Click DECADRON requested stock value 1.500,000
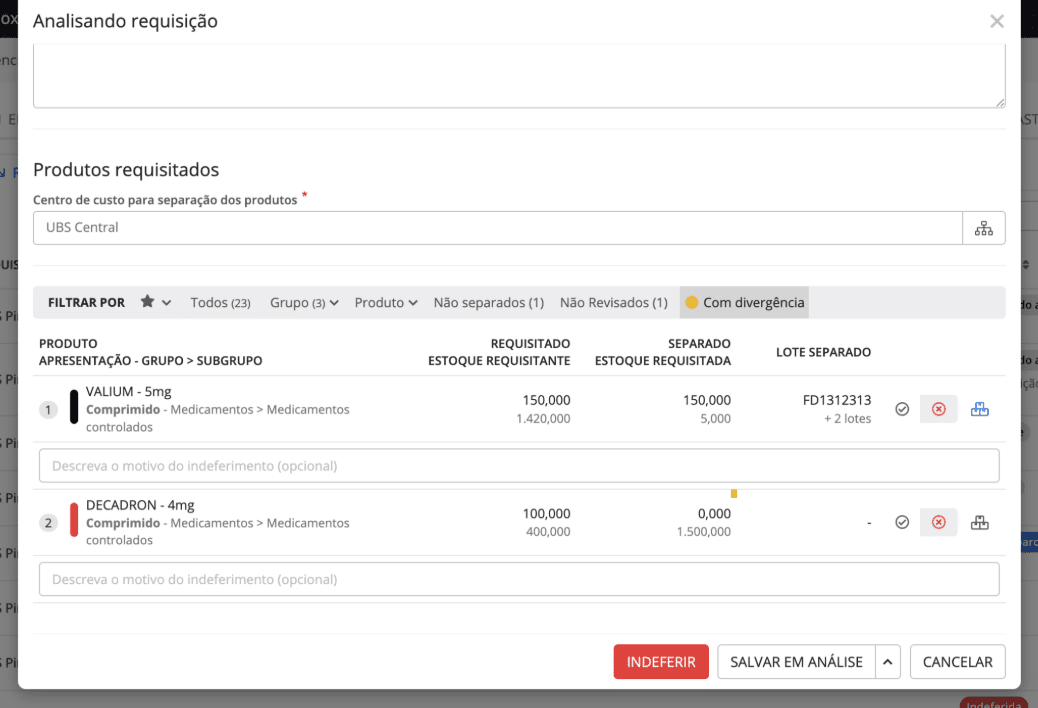 (x=704, y=532)
